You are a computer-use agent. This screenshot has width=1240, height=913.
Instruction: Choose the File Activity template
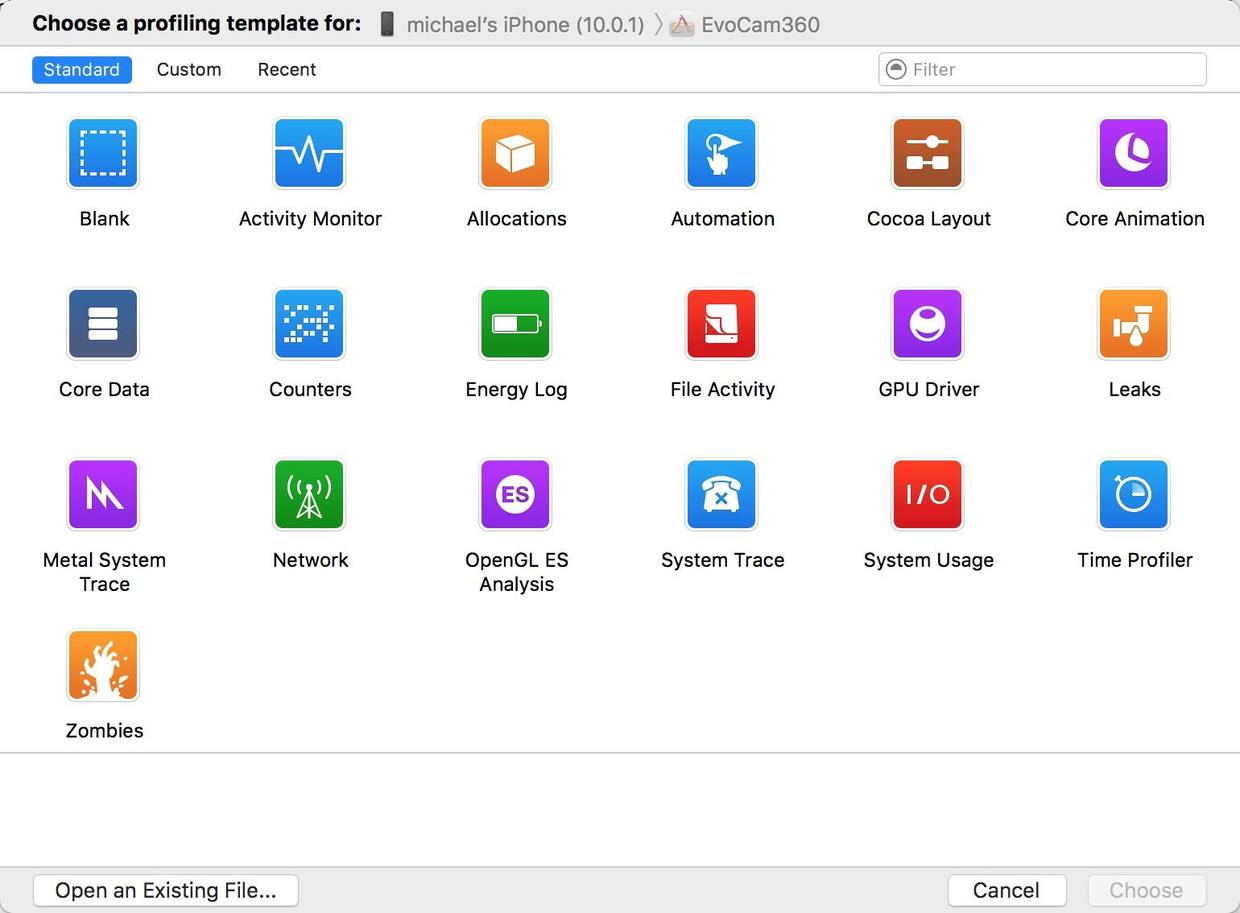[721, 324]
